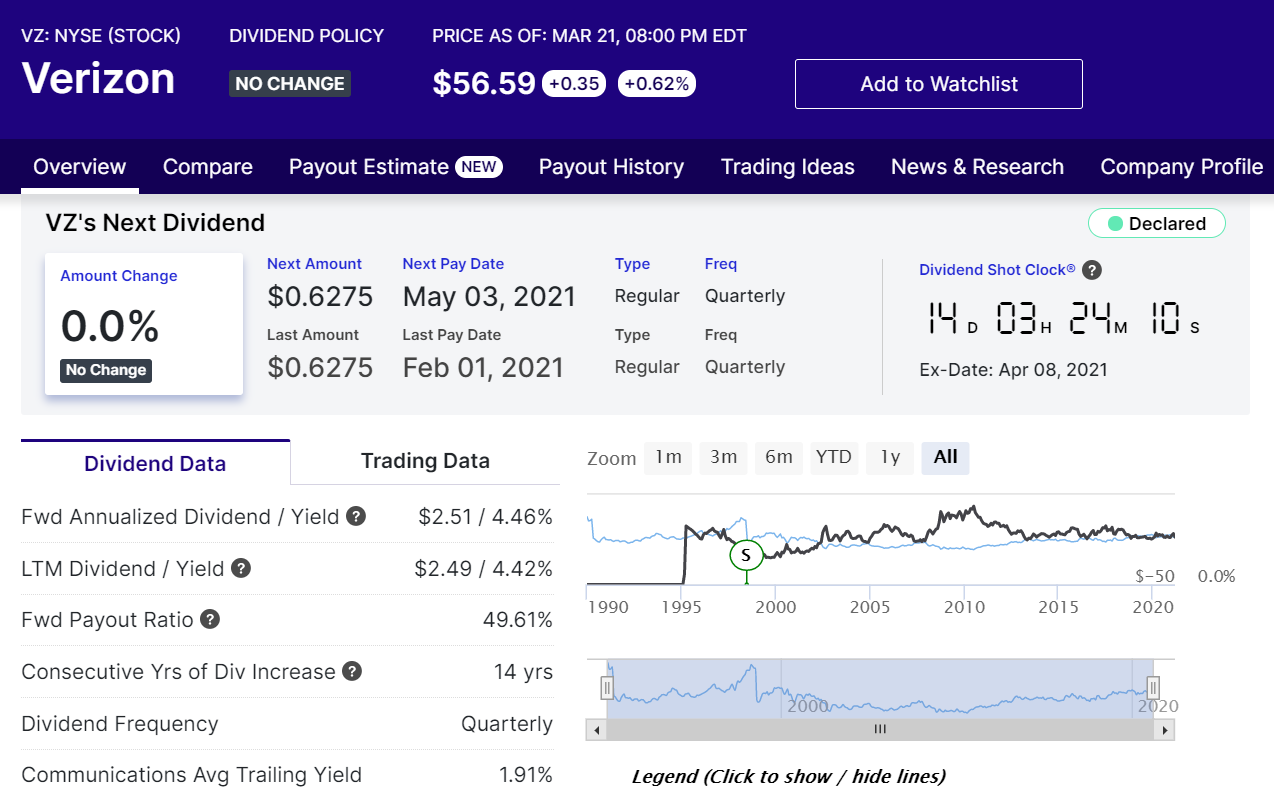Image resolution: width=1274 pixels, height=797 pixels.
Task: Set chart zoom to 3m
Action: [x=723, y=457]
